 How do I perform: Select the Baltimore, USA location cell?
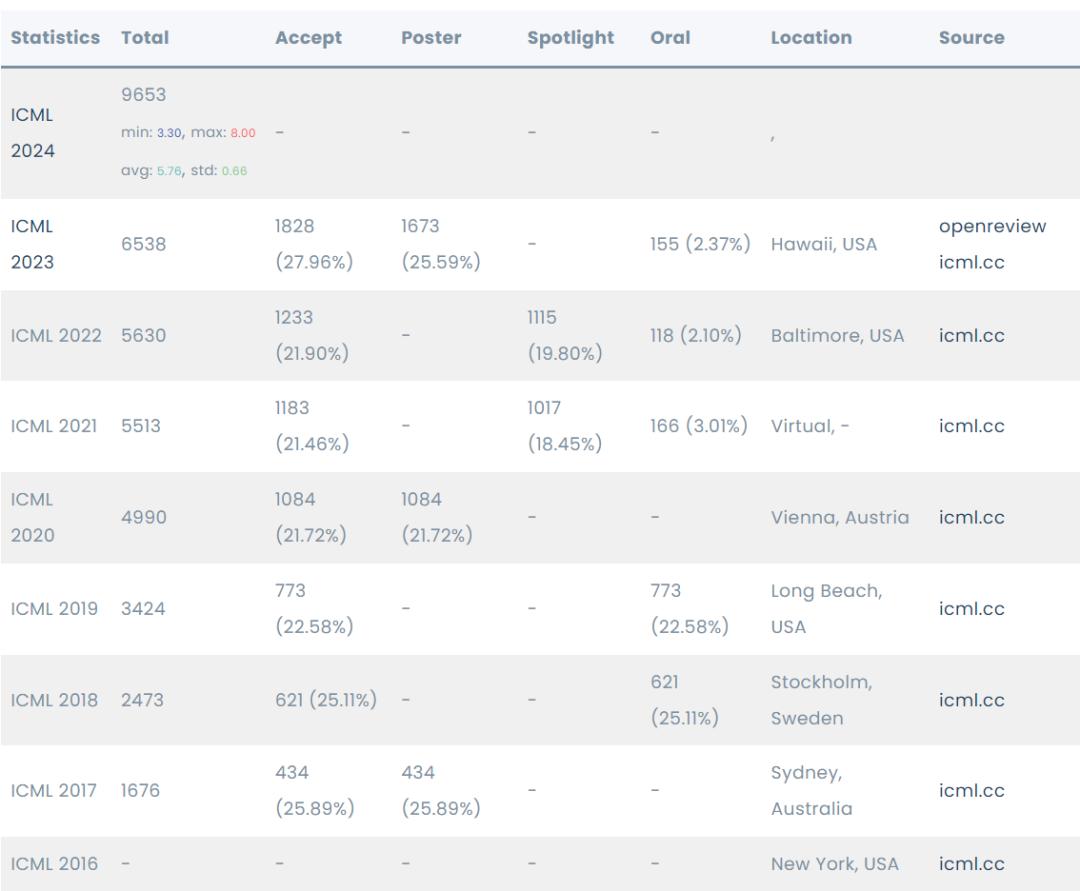837,335
